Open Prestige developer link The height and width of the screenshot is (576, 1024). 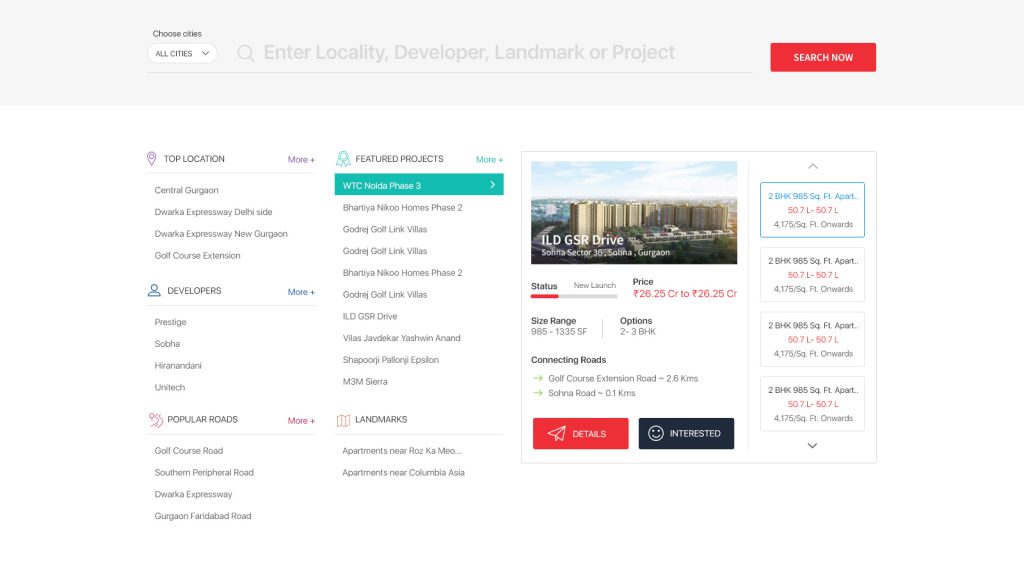pos(170,322)
